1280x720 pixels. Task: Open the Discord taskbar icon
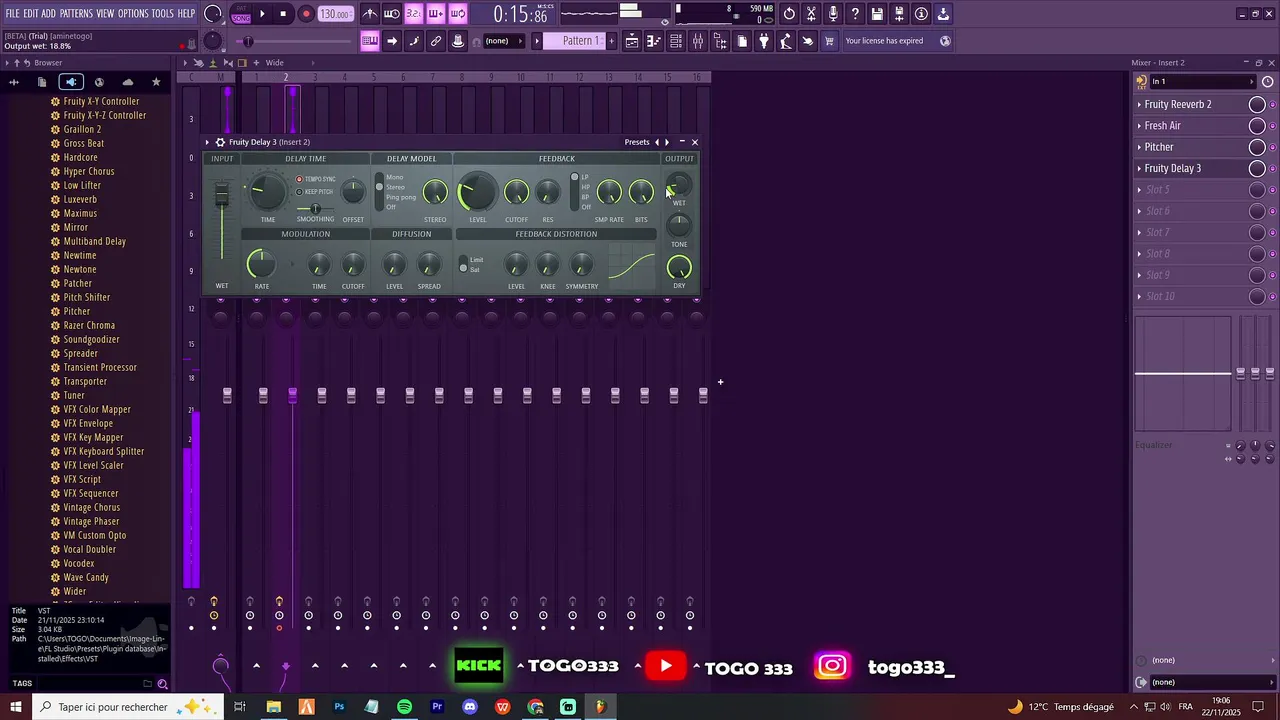470,707
